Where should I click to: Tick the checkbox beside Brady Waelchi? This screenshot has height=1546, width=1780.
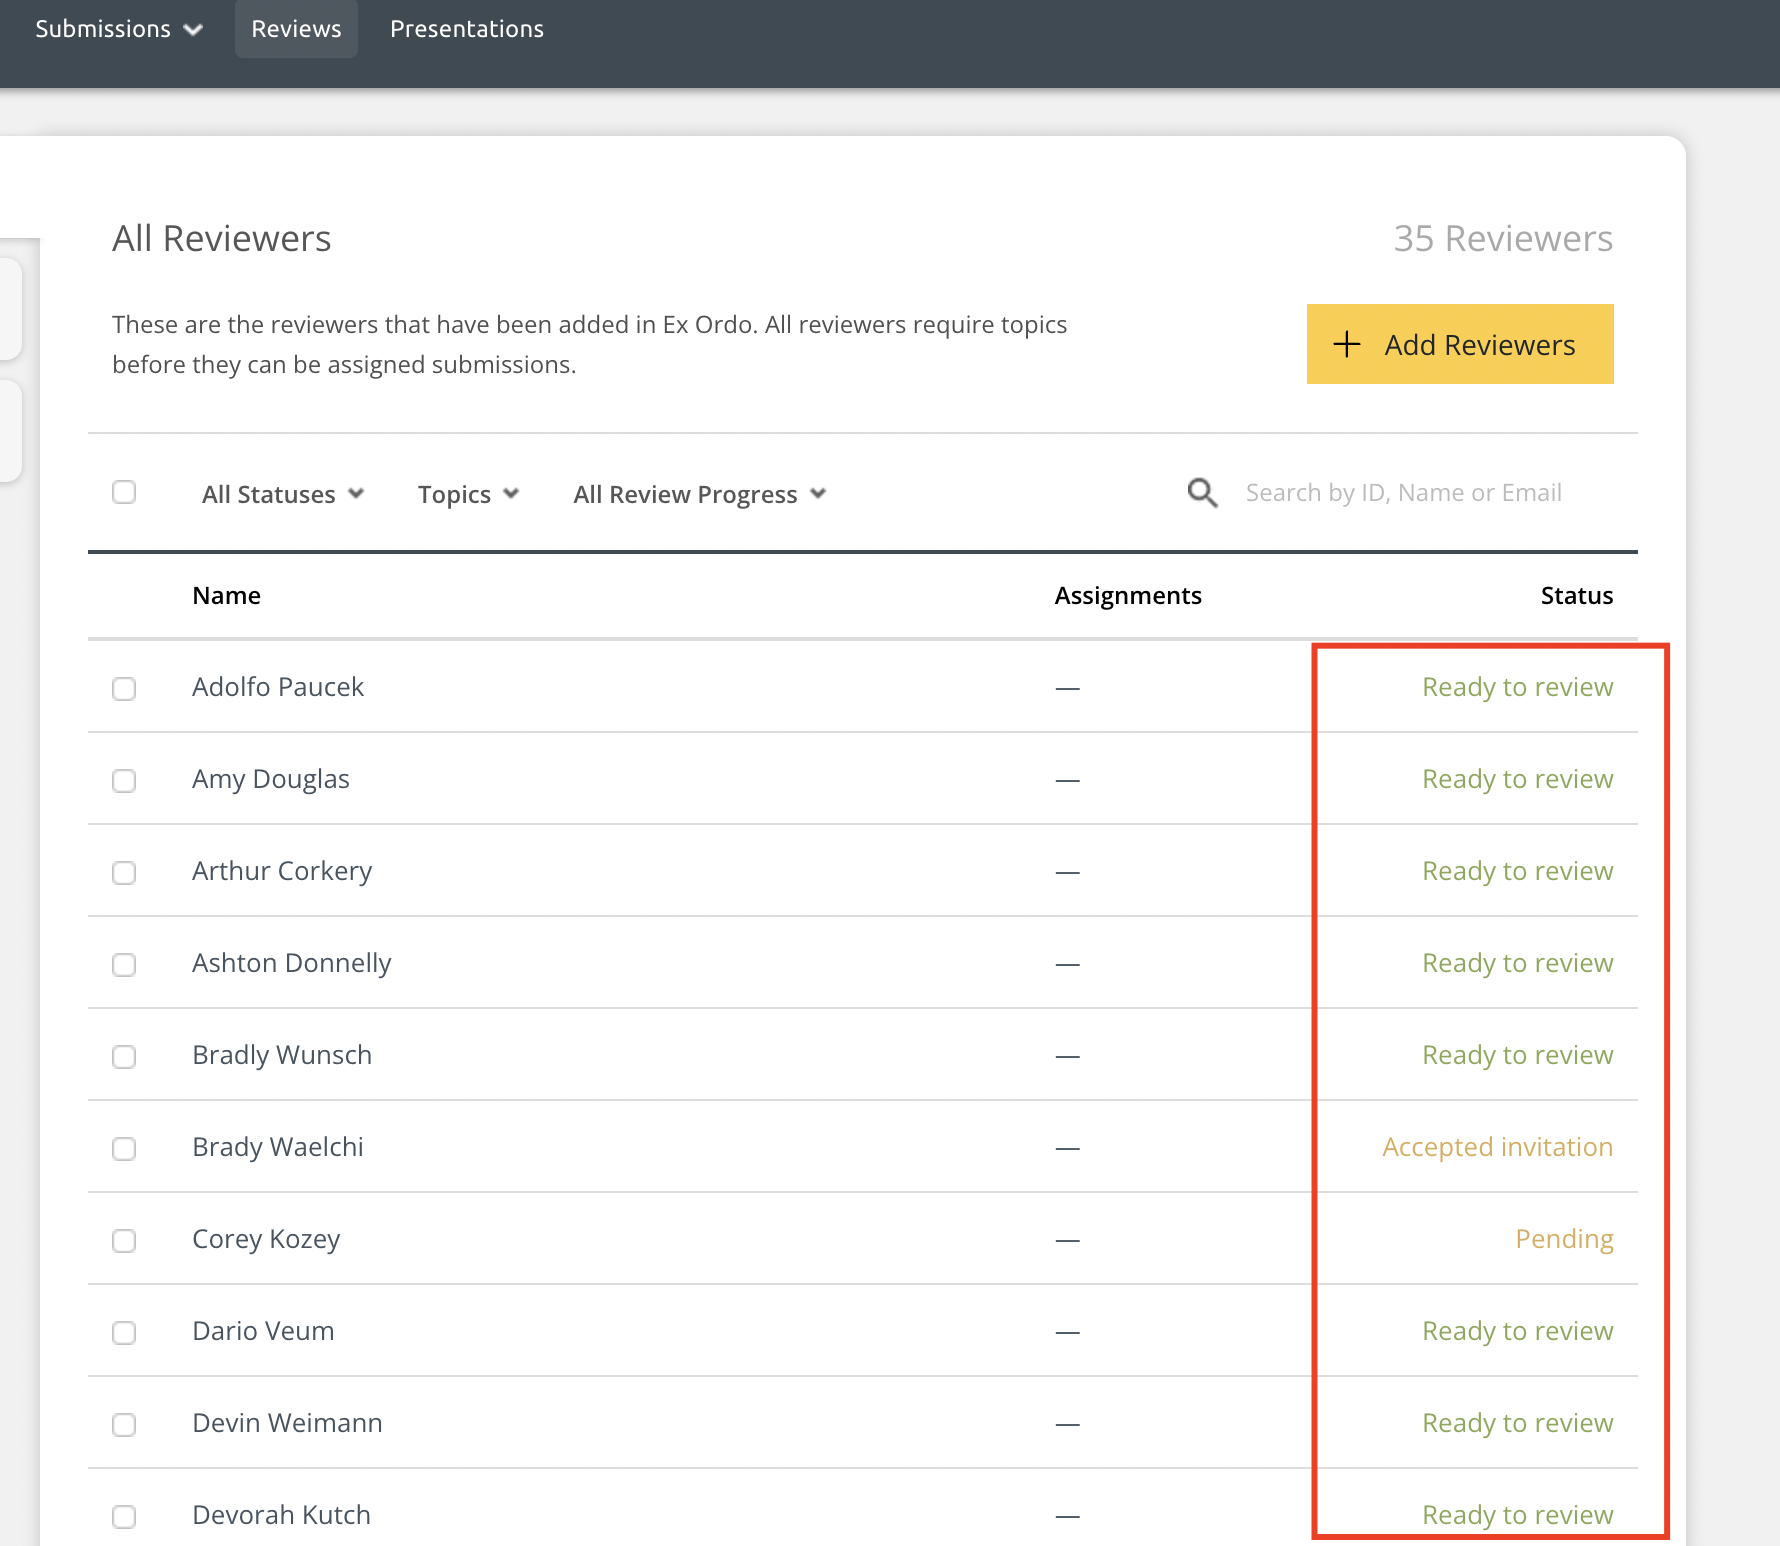coord(124,1149)
